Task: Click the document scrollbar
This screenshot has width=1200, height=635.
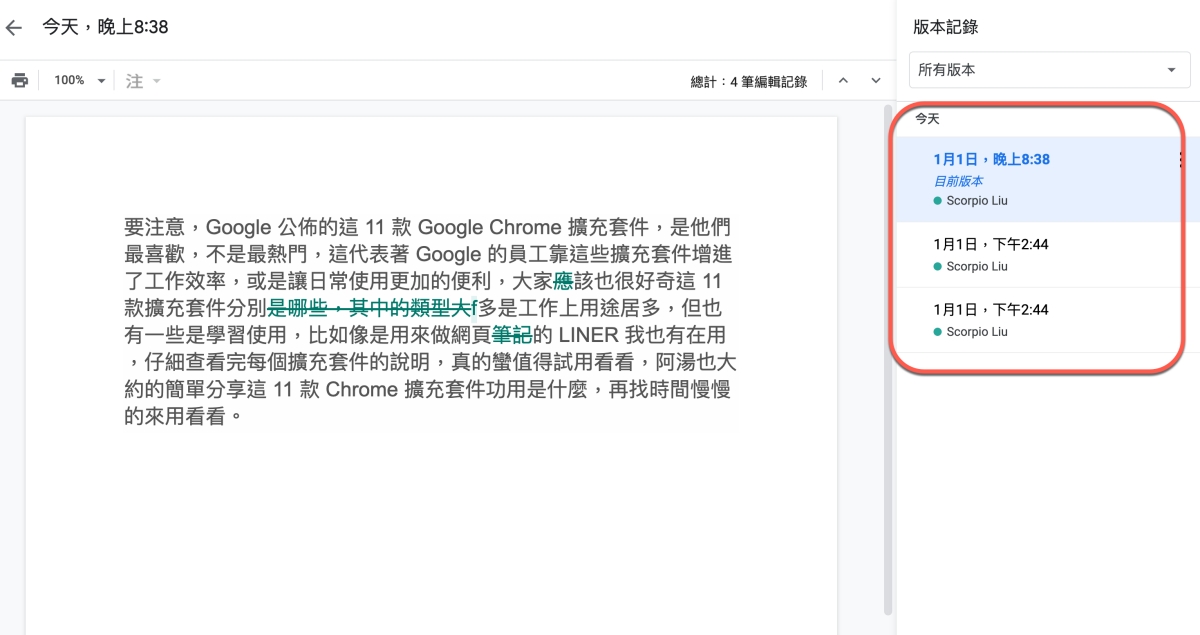Action: click(x=888, y=360)
